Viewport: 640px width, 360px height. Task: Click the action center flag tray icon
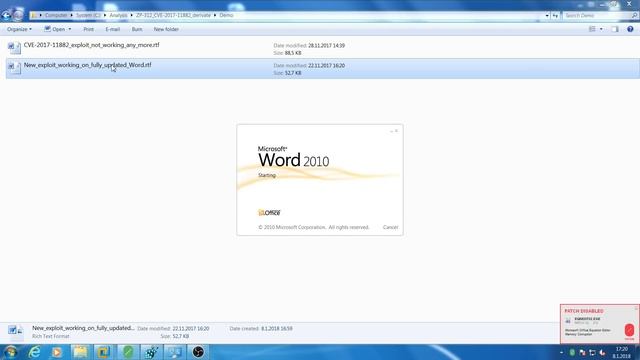582,352
